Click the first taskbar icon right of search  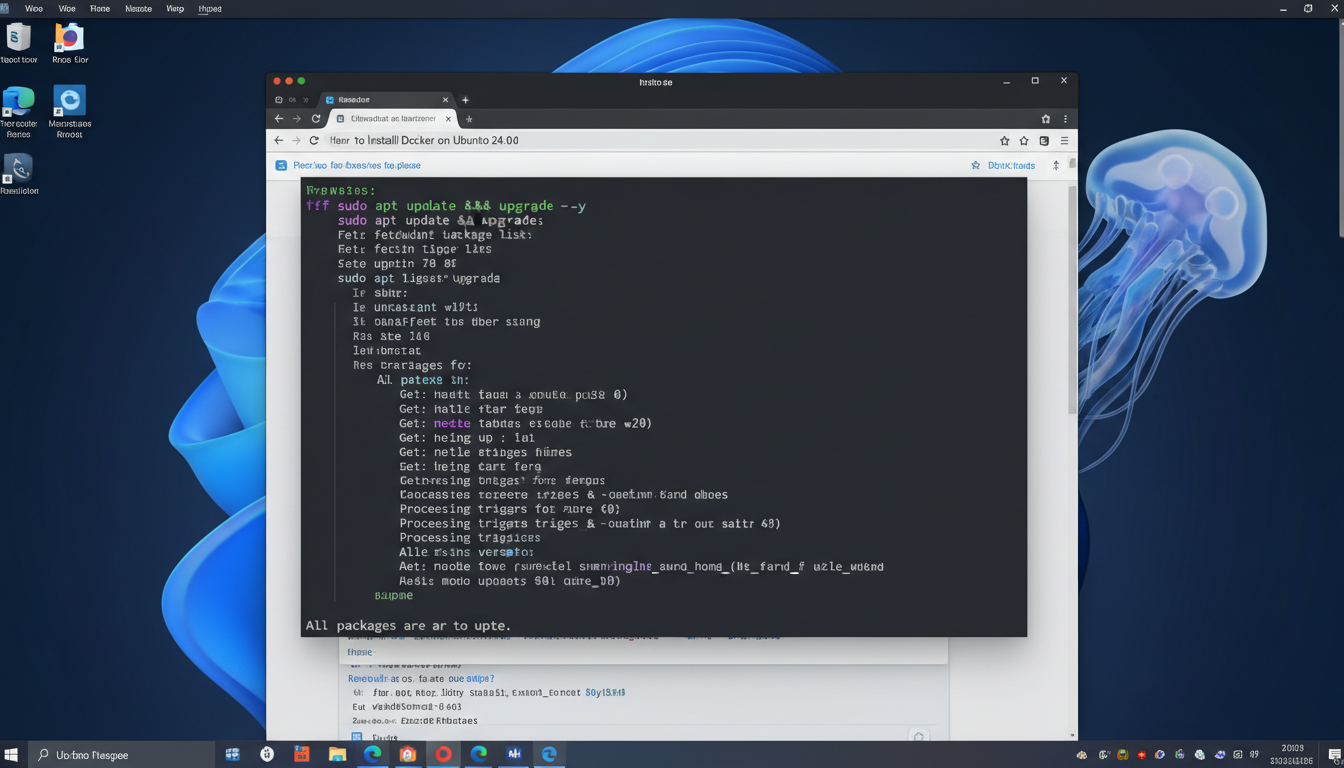[232, 755]
